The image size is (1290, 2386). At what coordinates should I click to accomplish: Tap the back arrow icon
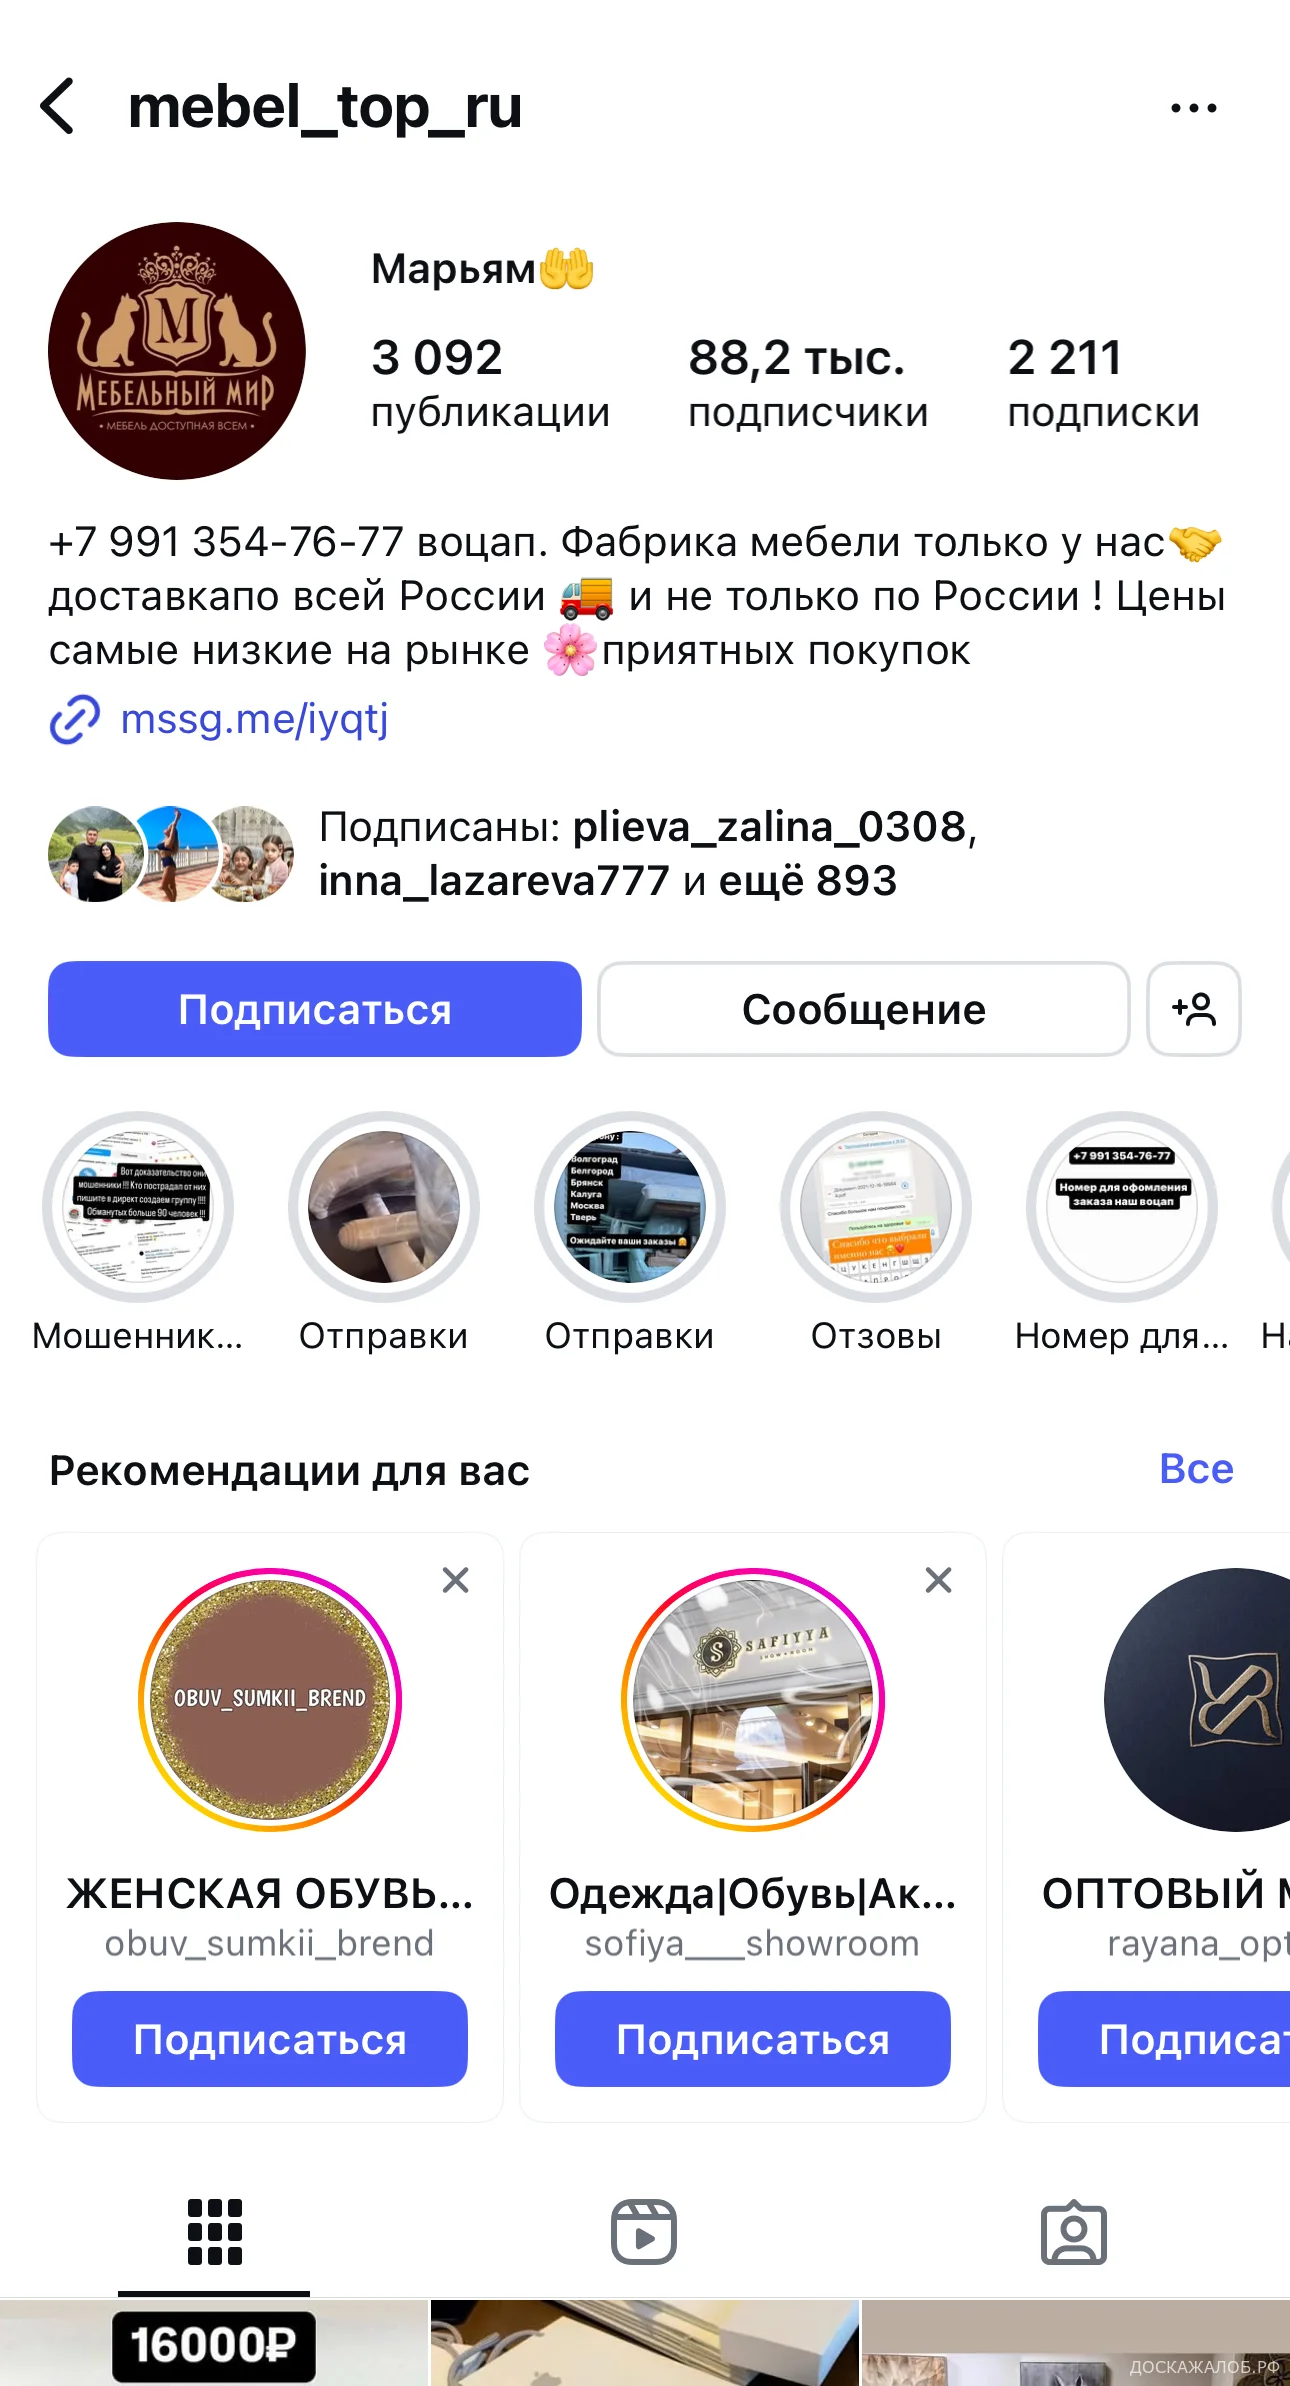[x=57, y=106]
